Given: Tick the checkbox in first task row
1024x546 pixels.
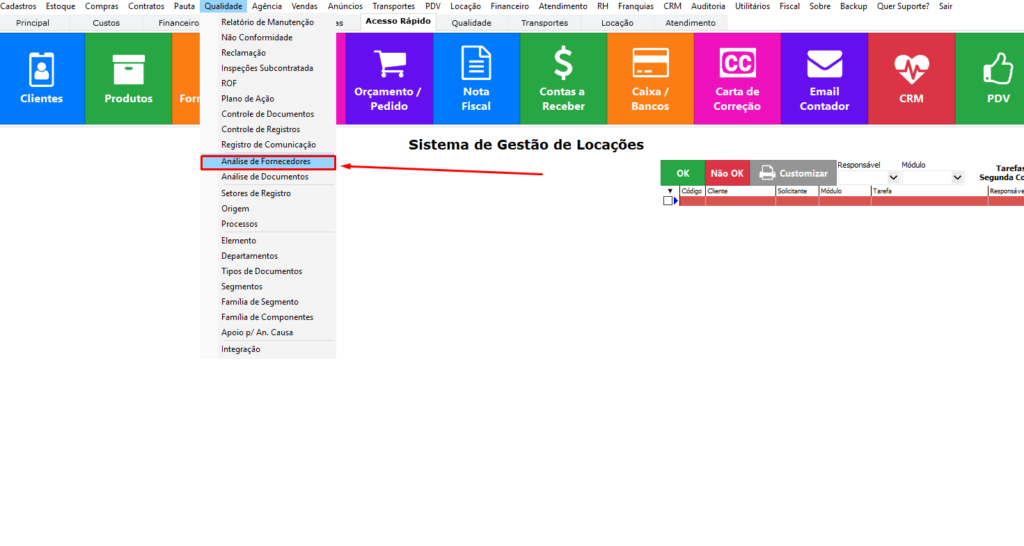Looking at the screenshot, I should tap(668, 201).
